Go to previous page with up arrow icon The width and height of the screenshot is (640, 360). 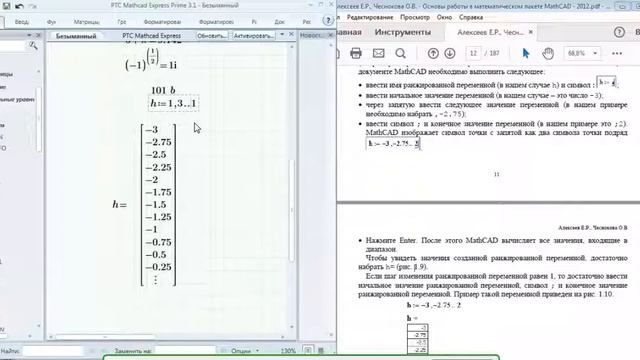point(433,53)
